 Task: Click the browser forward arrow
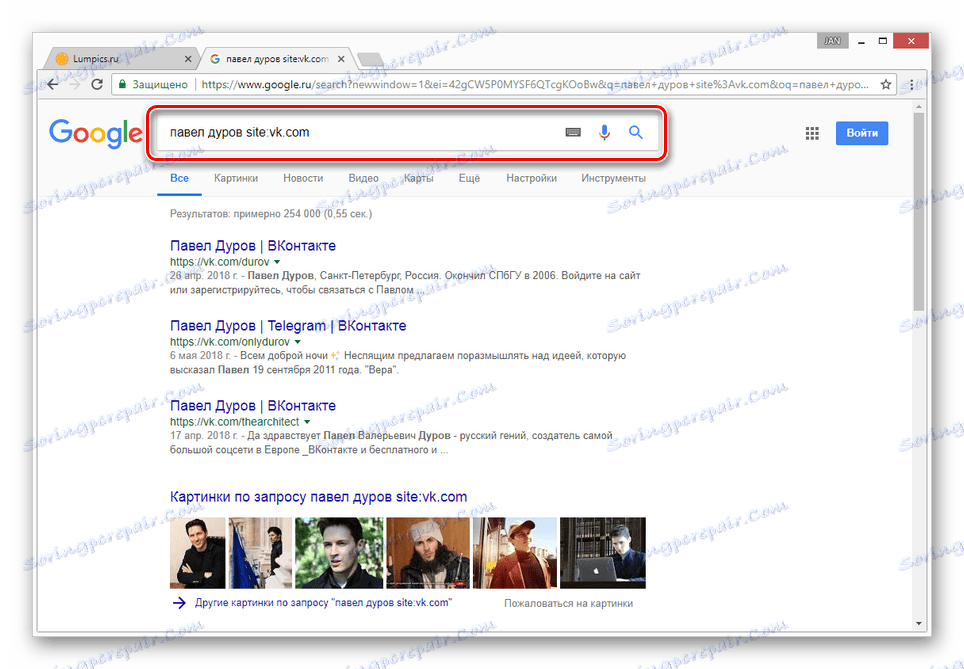click(x=75, y=84)
